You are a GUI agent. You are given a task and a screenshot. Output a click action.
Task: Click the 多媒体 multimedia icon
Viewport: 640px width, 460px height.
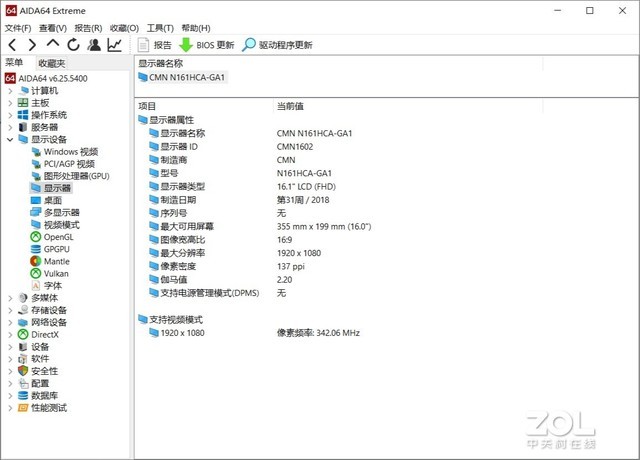[x=23, y=298]
